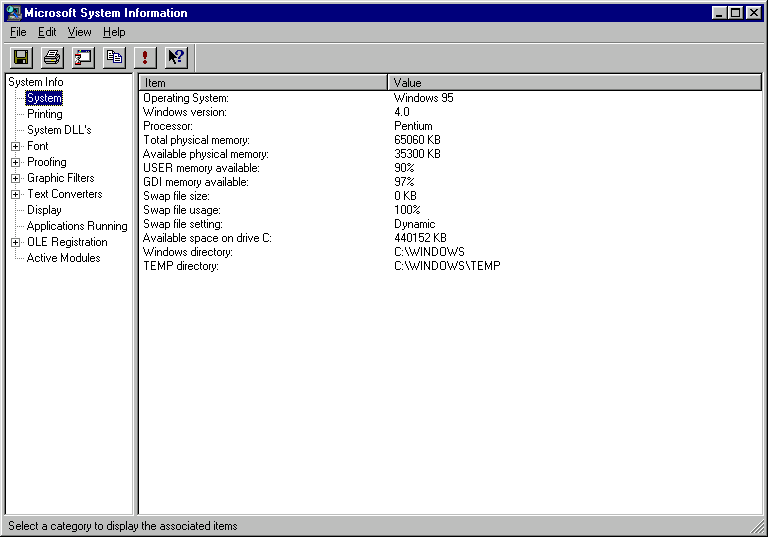Click the TEMP directory label
The image size is (768, 537).
click(x=181, y=266)
